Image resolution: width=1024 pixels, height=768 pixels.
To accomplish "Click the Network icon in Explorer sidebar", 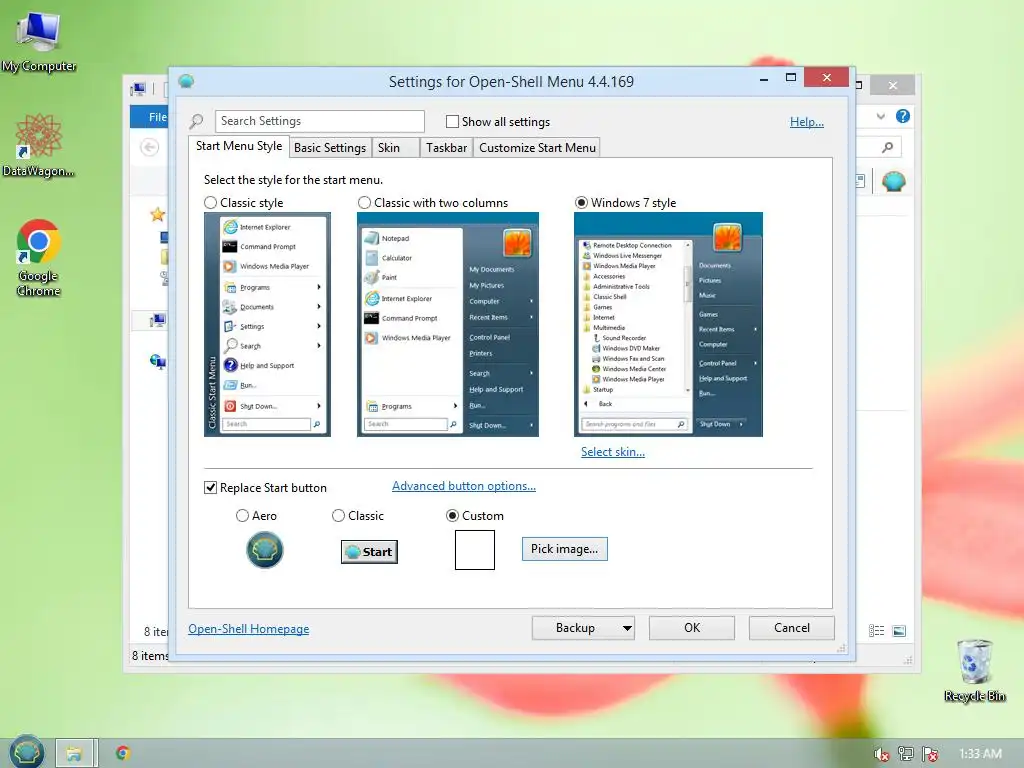I will click(157, 360).
